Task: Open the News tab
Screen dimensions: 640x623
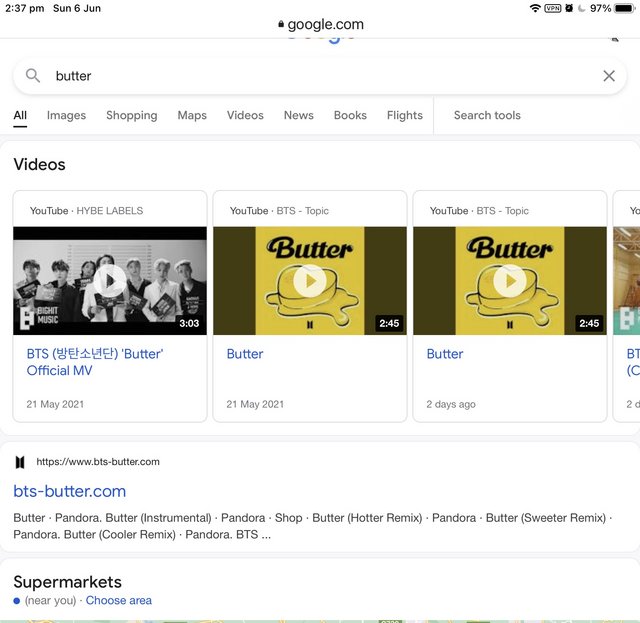Action: (298, 116)
